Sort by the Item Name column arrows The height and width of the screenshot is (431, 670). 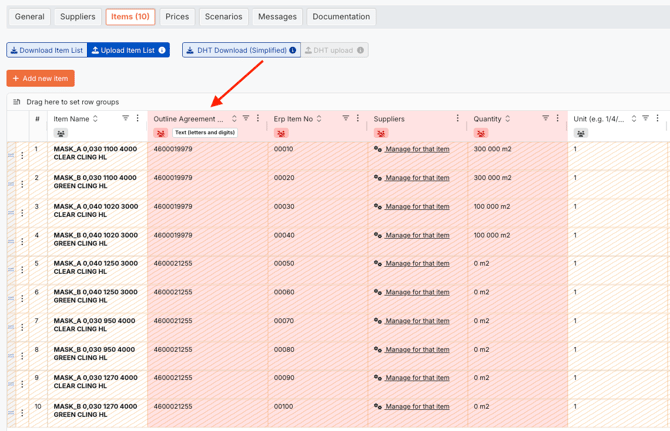96,119
